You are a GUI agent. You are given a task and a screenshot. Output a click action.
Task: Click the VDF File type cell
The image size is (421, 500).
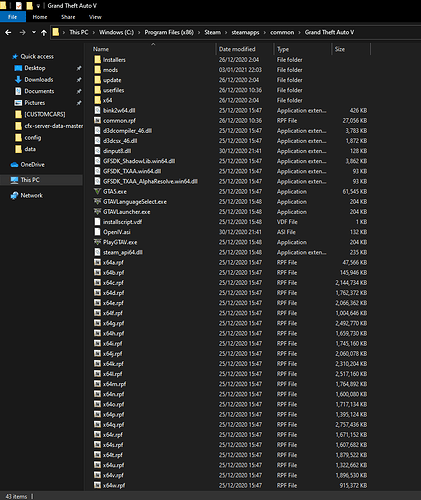point(287,222)
